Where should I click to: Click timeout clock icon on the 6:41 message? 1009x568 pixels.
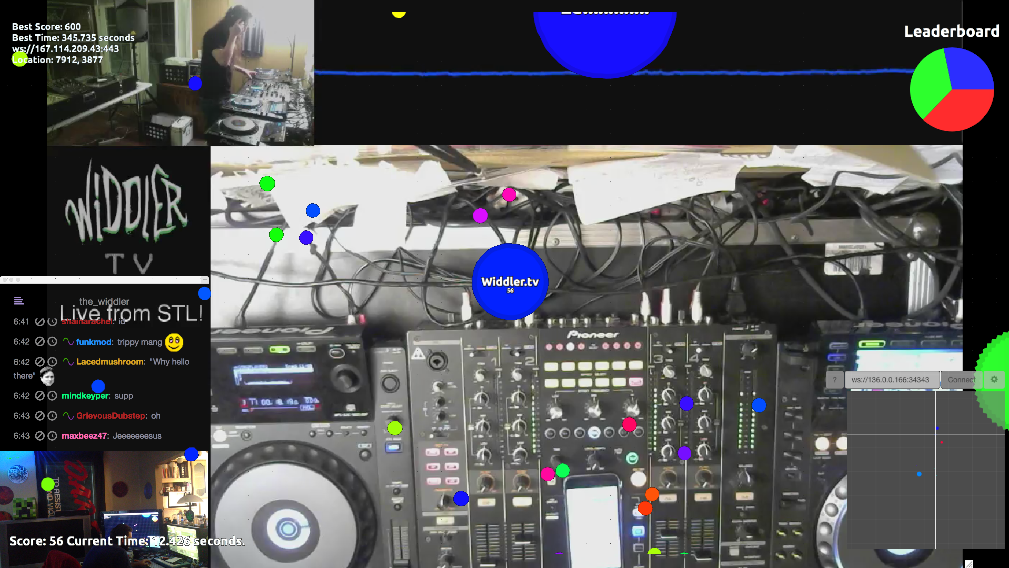coord(52,321)
